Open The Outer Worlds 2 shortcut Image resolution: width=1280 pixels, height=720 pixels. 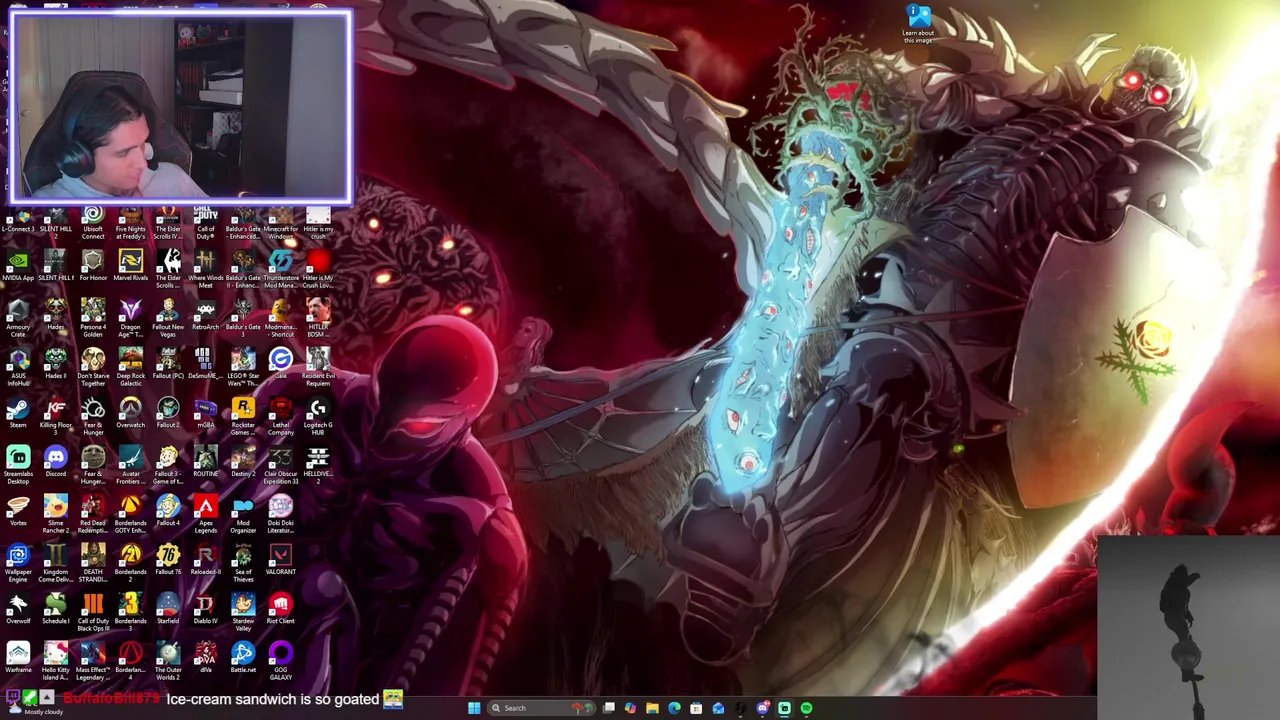click(x=168, y=661)
